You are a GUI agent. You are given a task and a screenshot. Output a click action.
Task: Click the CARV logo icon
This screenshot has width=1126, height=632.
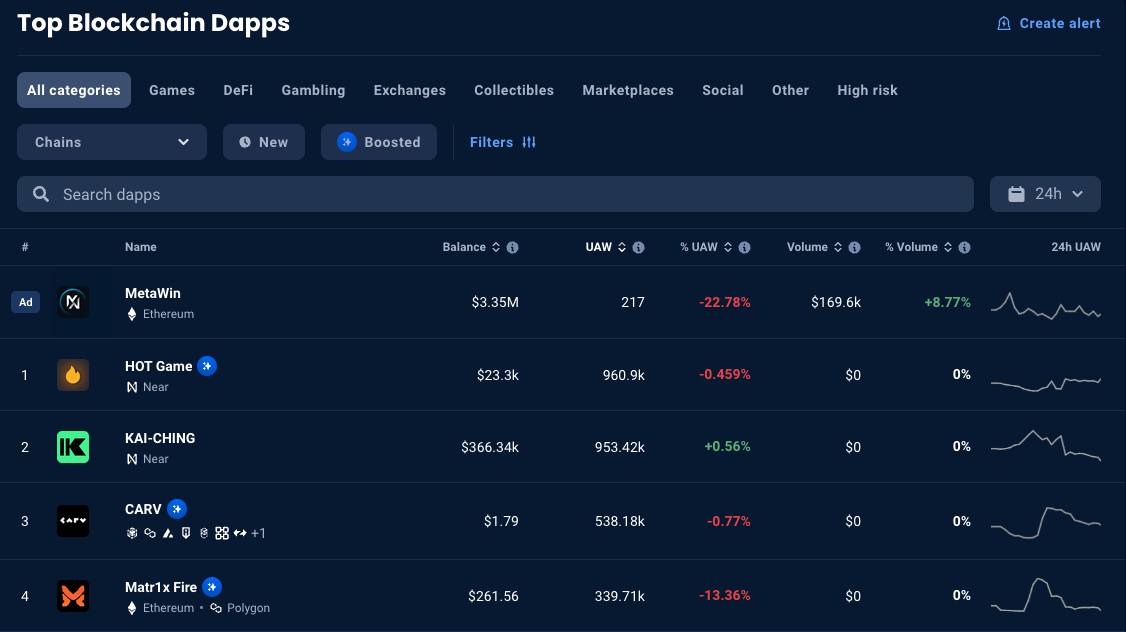click(x=73, y=521)
